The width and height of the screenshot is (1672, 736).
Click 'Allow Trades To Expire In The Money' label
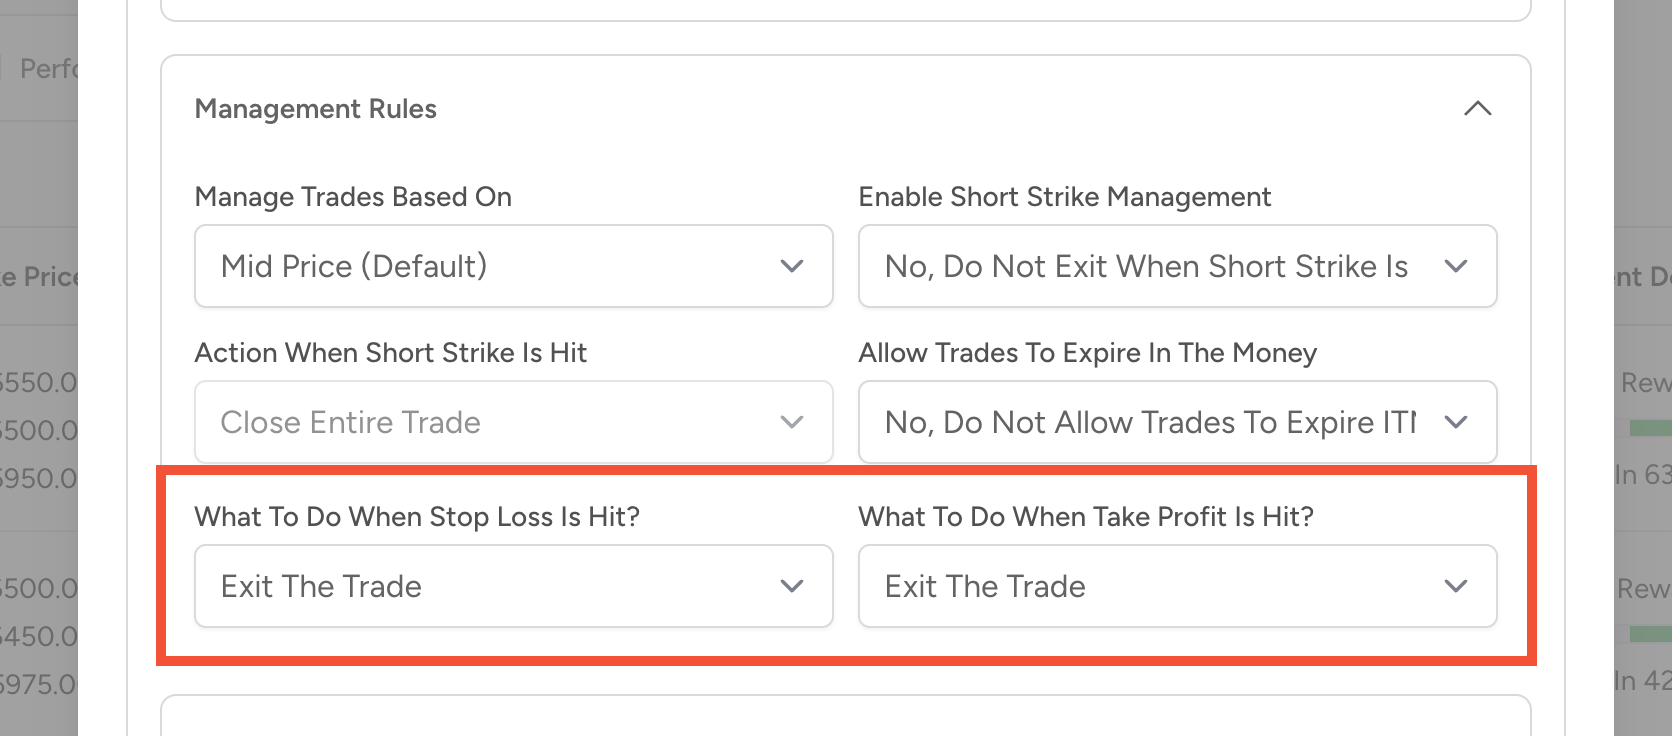click(x=1087, y=353)
